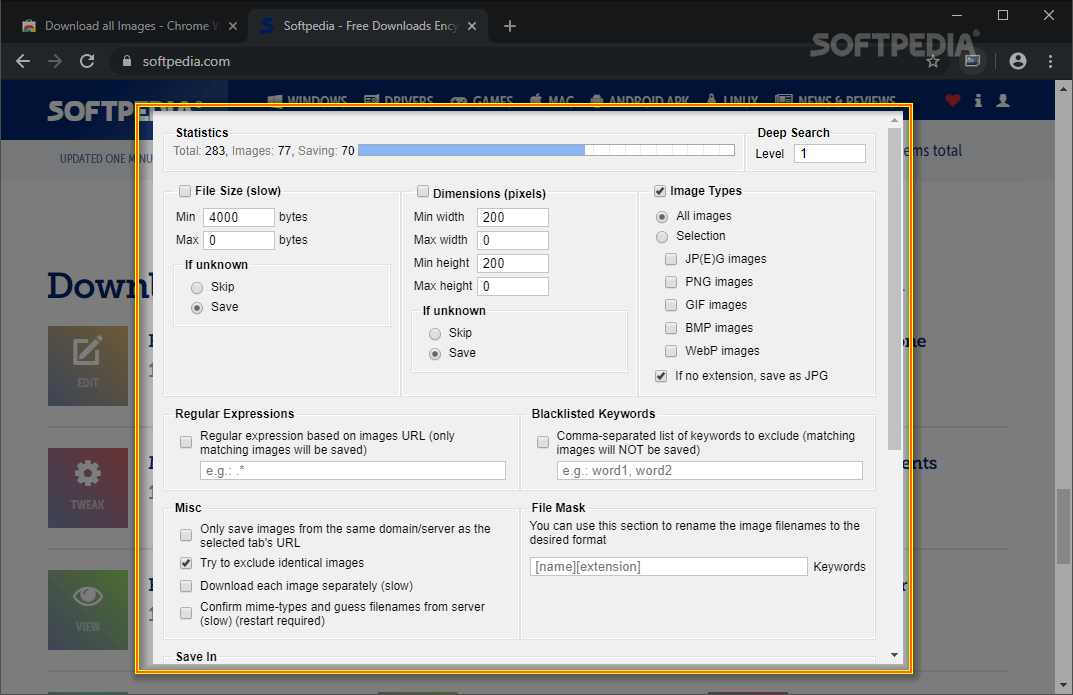Click the Max width input field
Viewport: 1073px width, 695px height.
pyautogui.click(x=513, y=240)
